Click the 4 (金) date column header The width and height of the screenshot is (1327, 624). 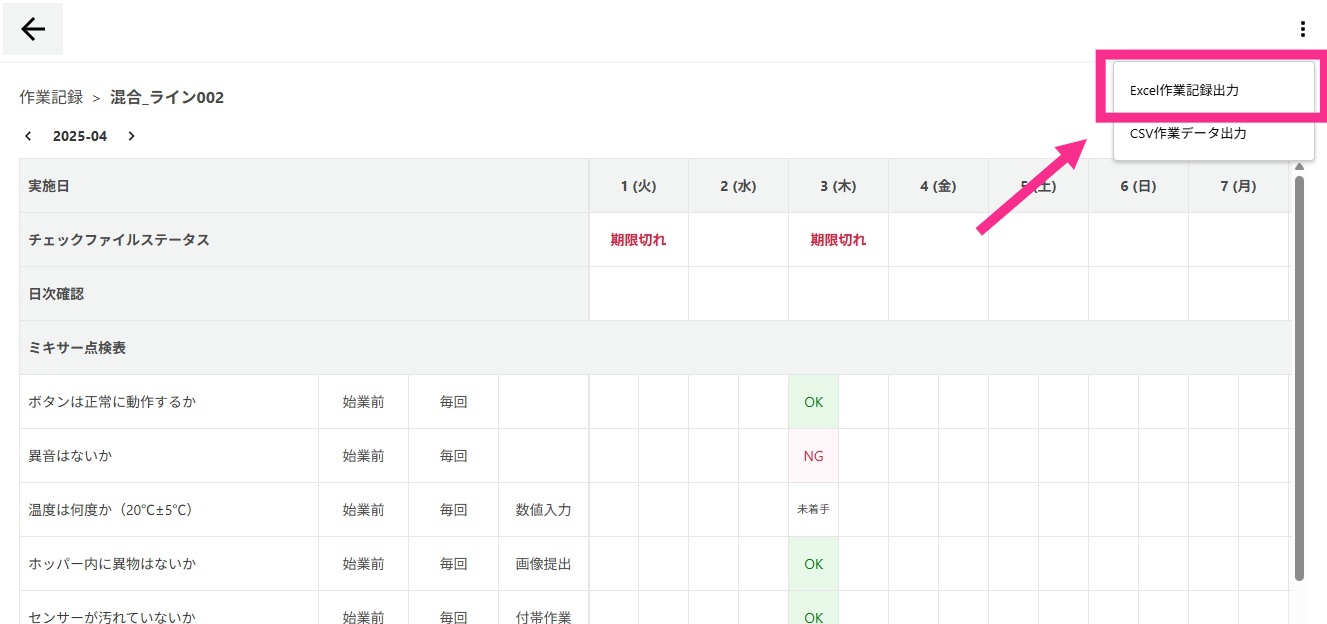pyautogui.click(x=938, y=186)
